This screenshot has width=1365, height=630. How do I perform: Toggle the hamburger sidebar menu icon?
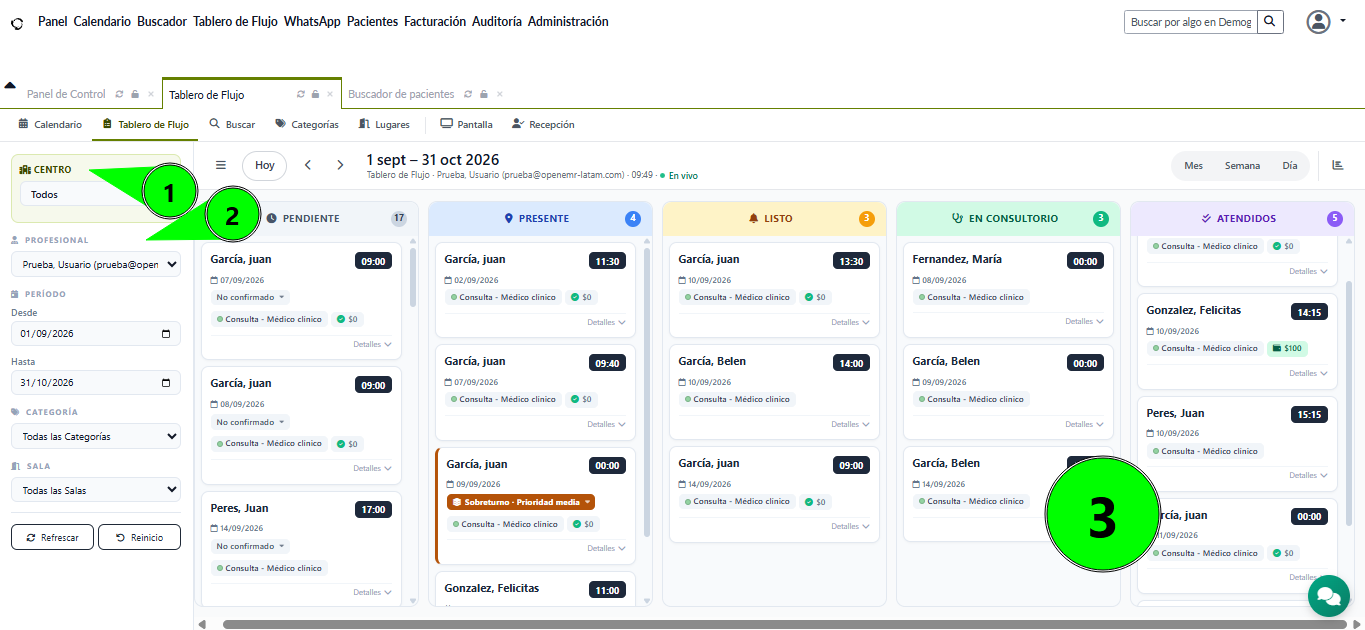[x=221, y=165]
